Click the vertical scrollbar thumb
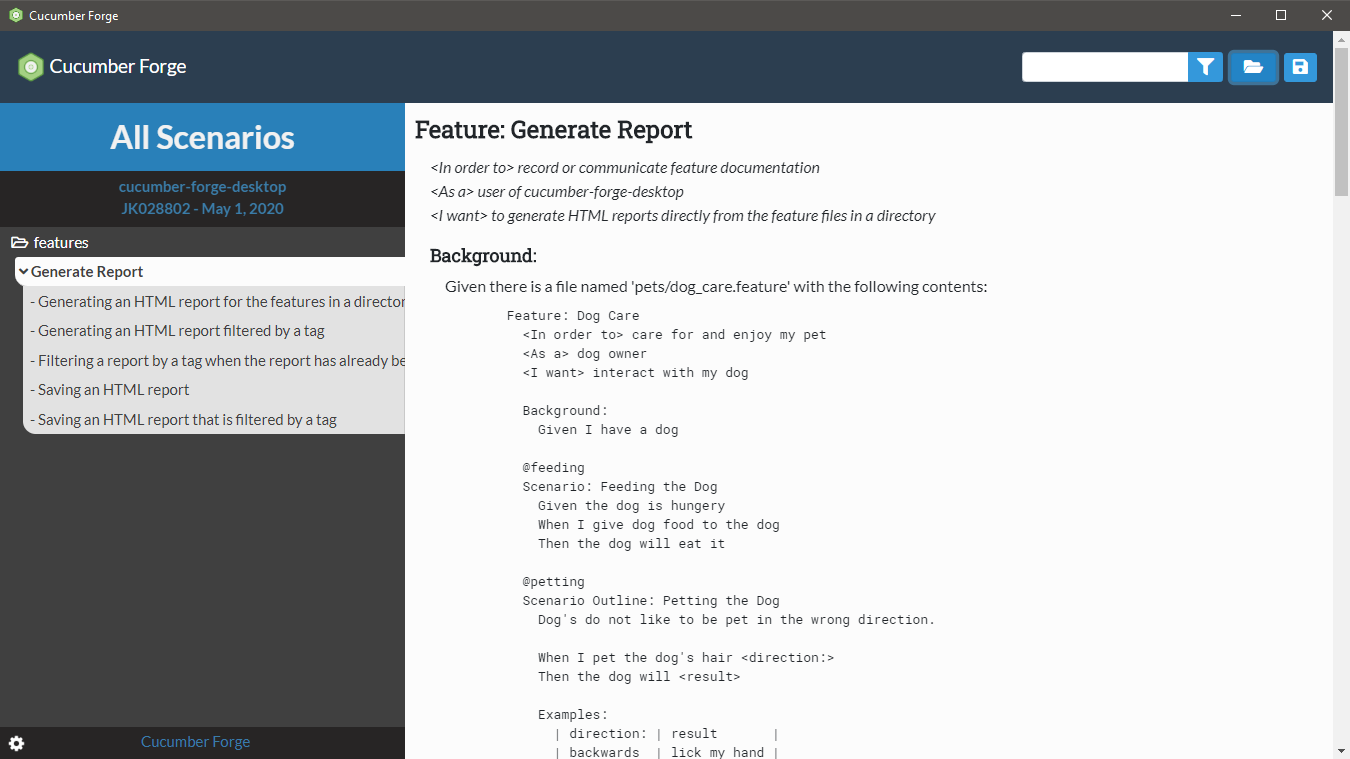The width and height of the screenshot is (1350, 759). tap(1342, 120)
